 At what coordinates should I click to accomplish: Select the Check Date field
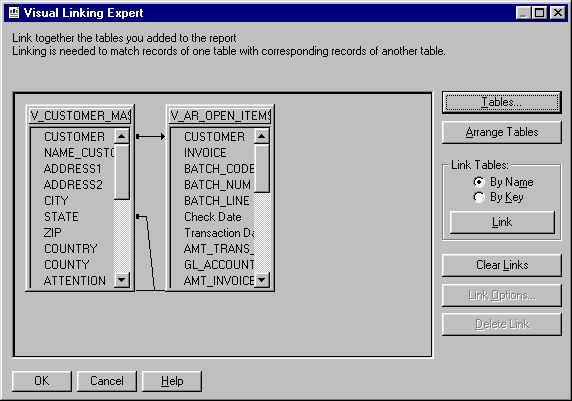coord(212,217)
